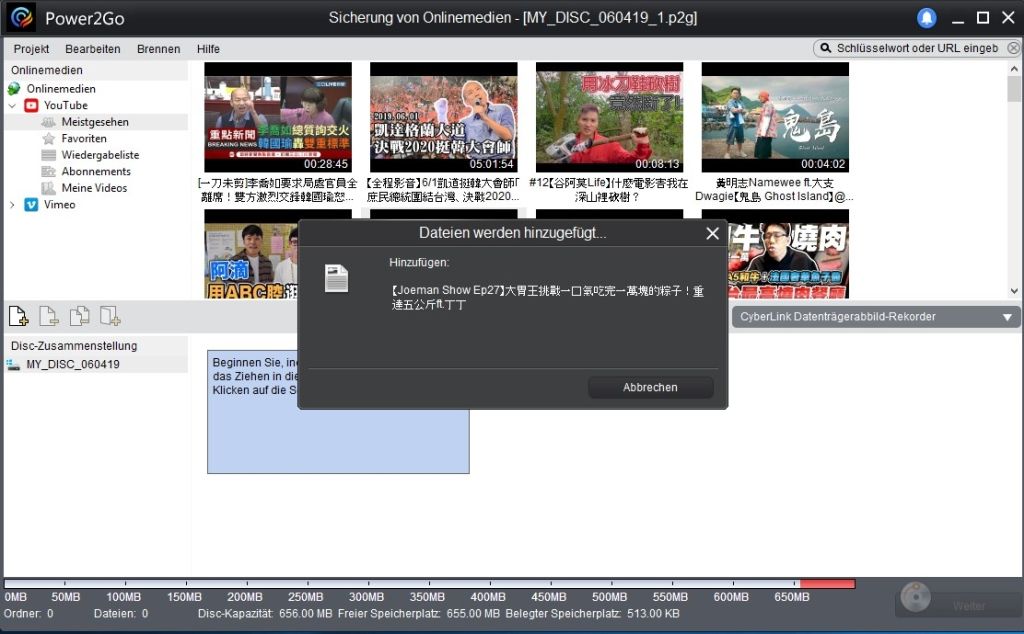Click the Ghost Island video thumbnail
The image size is (1024, 634).
775,117
